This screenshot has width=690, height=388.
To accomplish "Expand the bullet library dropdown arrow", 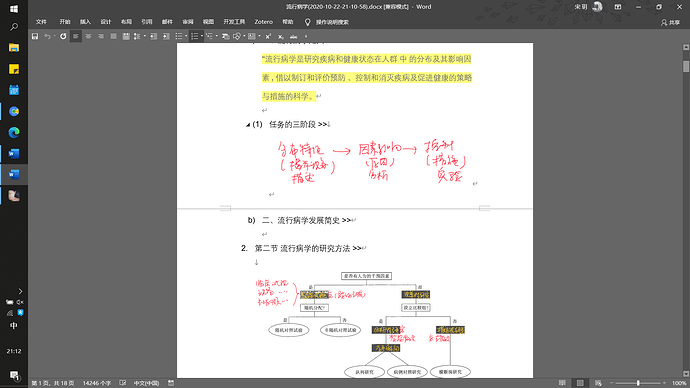I will tap(186, 37).
